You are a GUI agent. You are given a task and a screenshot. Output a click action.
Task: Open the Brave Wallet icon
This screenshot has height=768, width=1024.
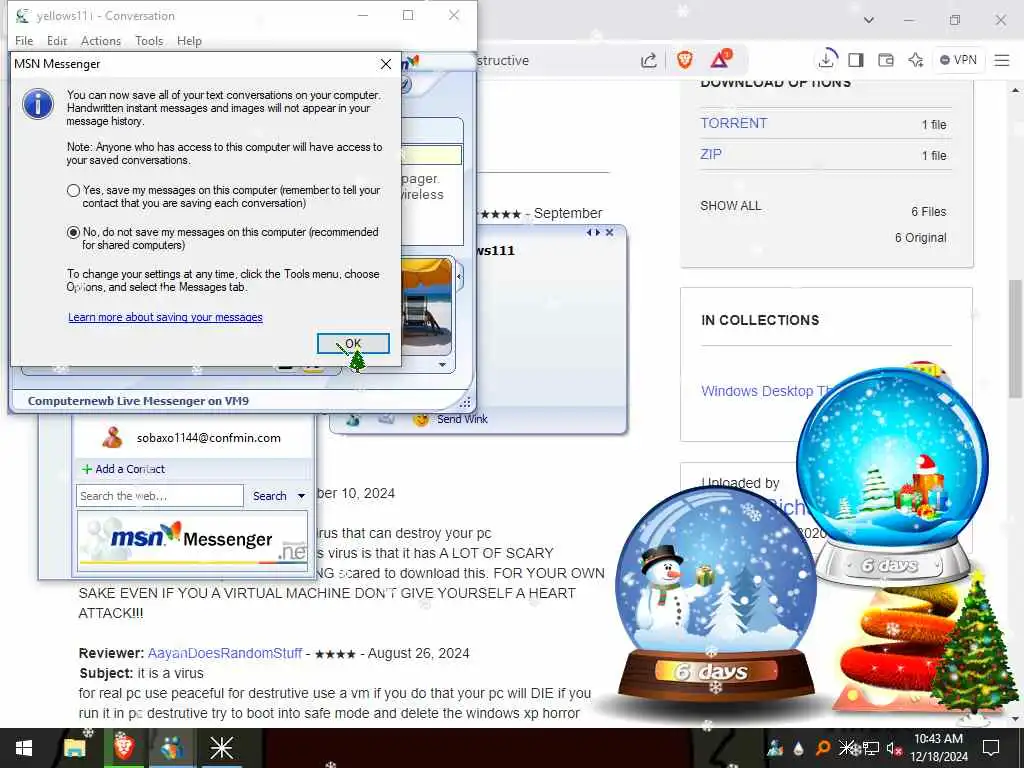(886, 60)
